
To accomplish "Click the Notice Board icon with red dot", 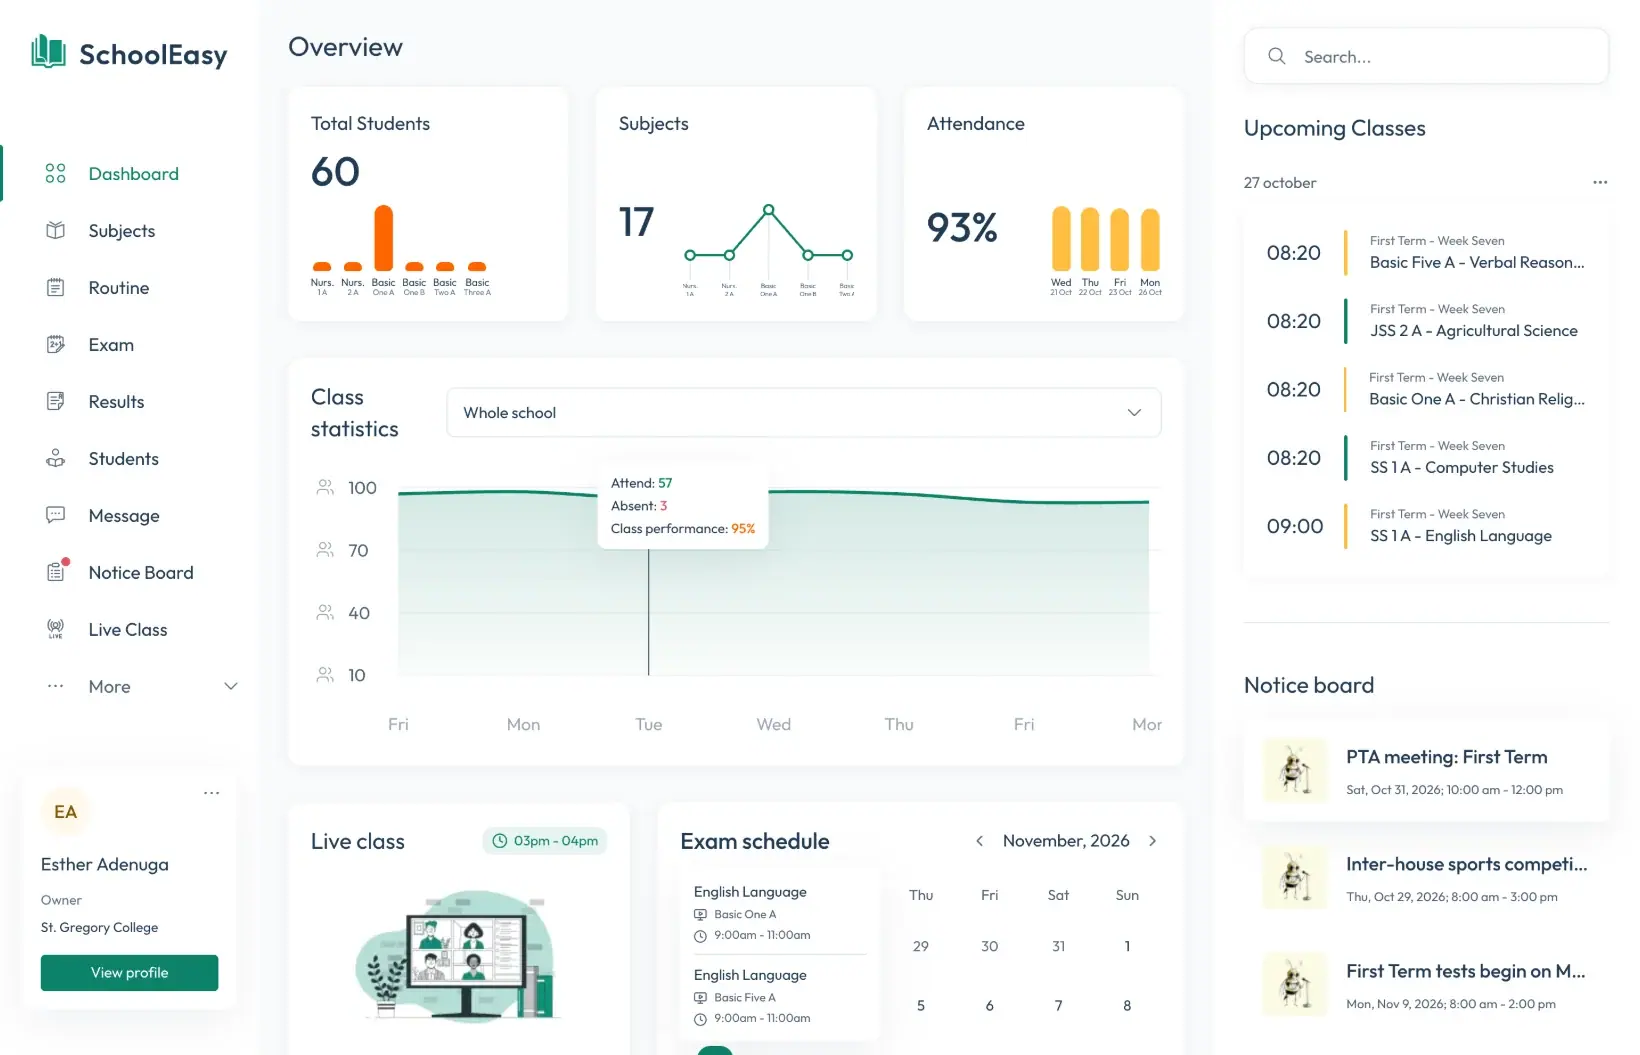I will tap(57, 571).
